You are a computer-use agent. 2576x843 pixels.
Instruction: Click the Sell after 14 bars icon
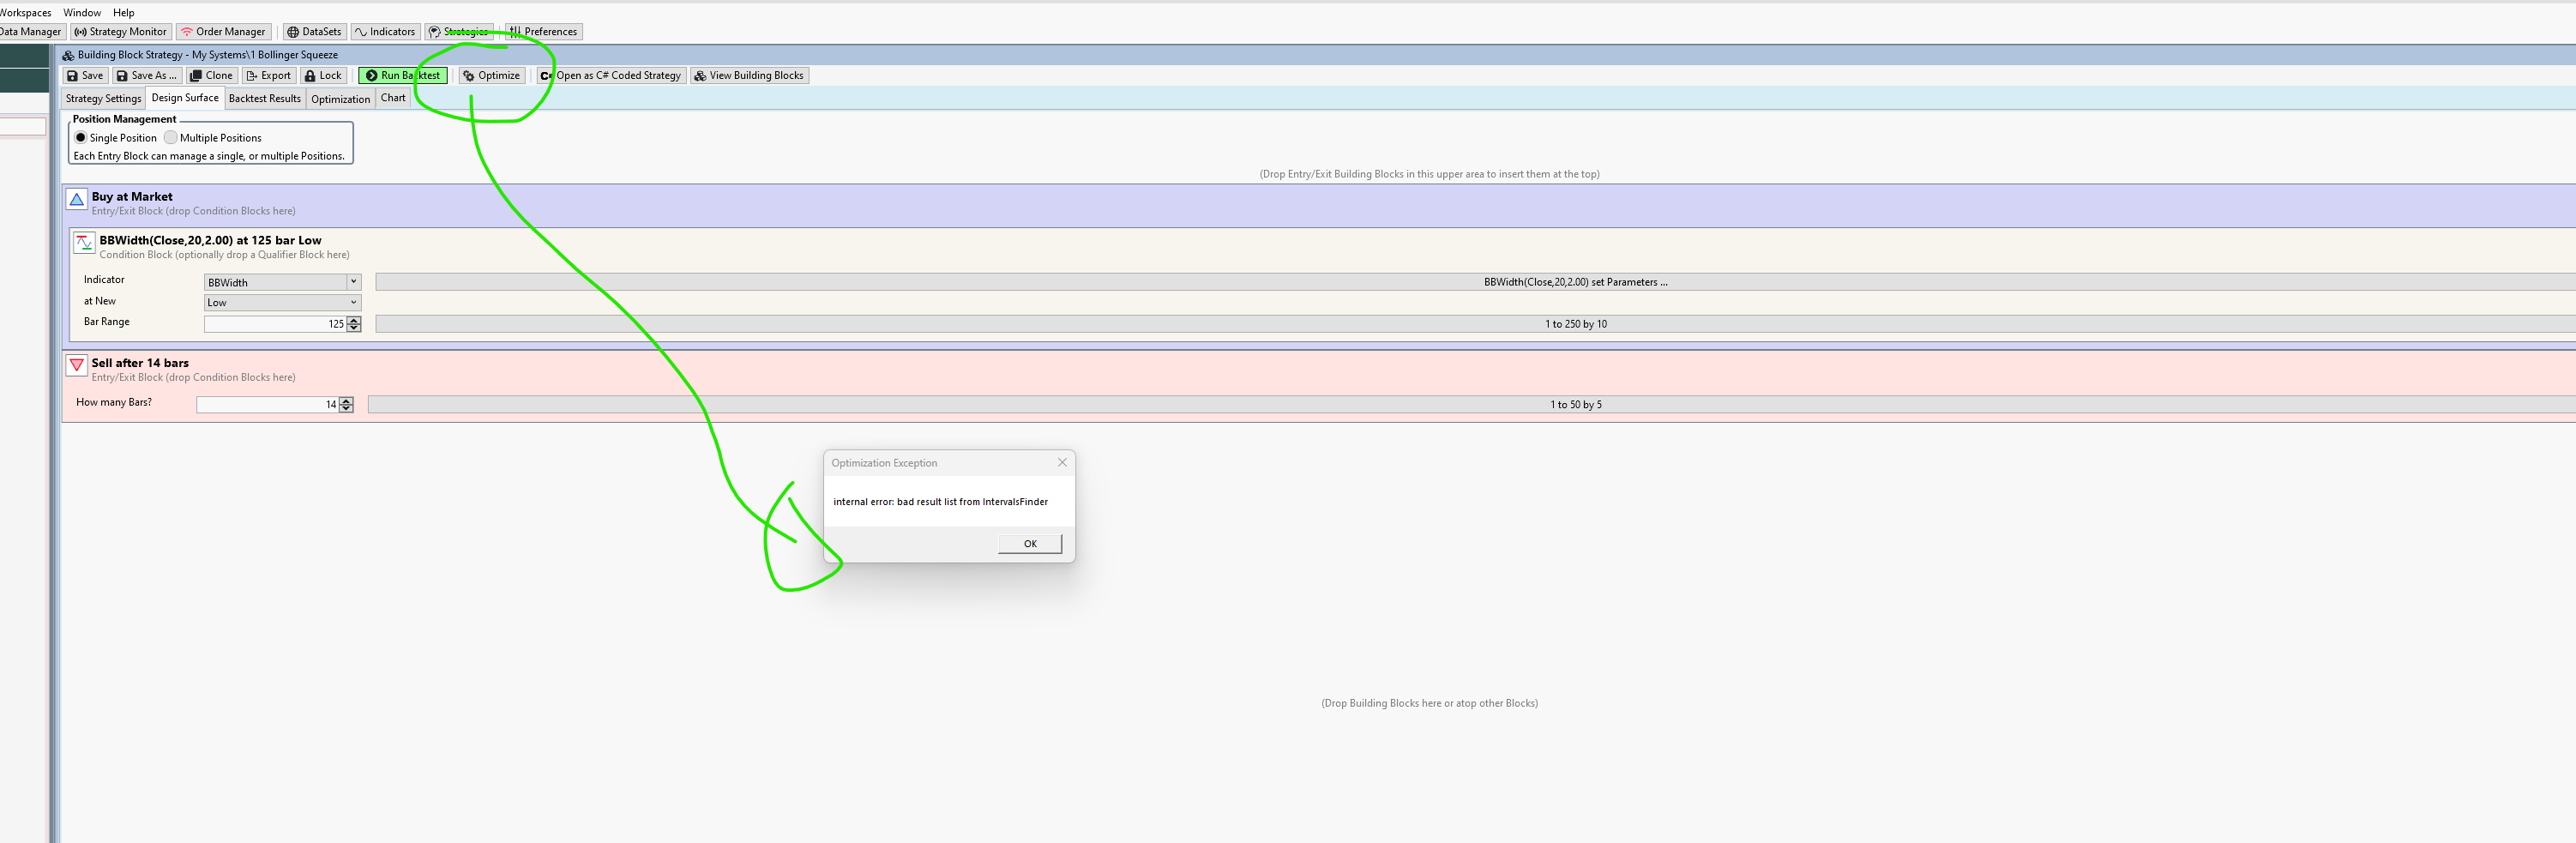pyautogui.click(x=77, y=366)
